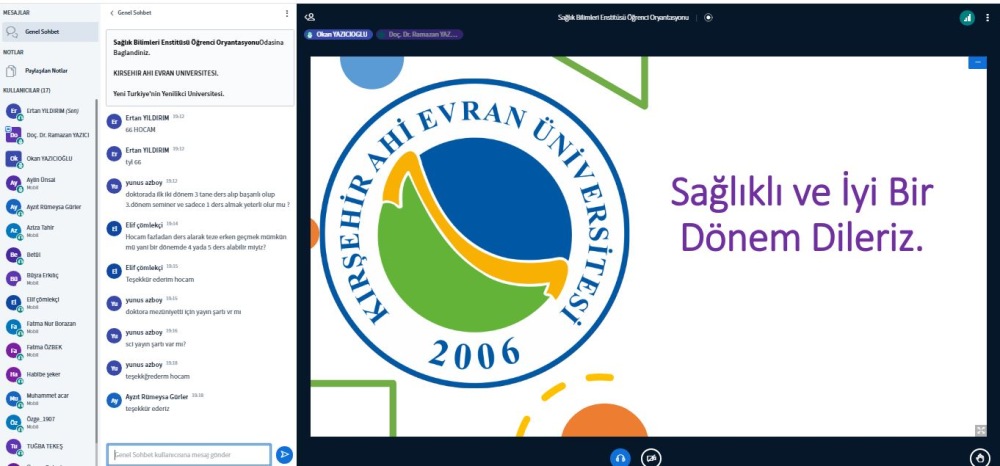
Task: Click Betül's avatar icon
Action: click(x=13, y=254)
